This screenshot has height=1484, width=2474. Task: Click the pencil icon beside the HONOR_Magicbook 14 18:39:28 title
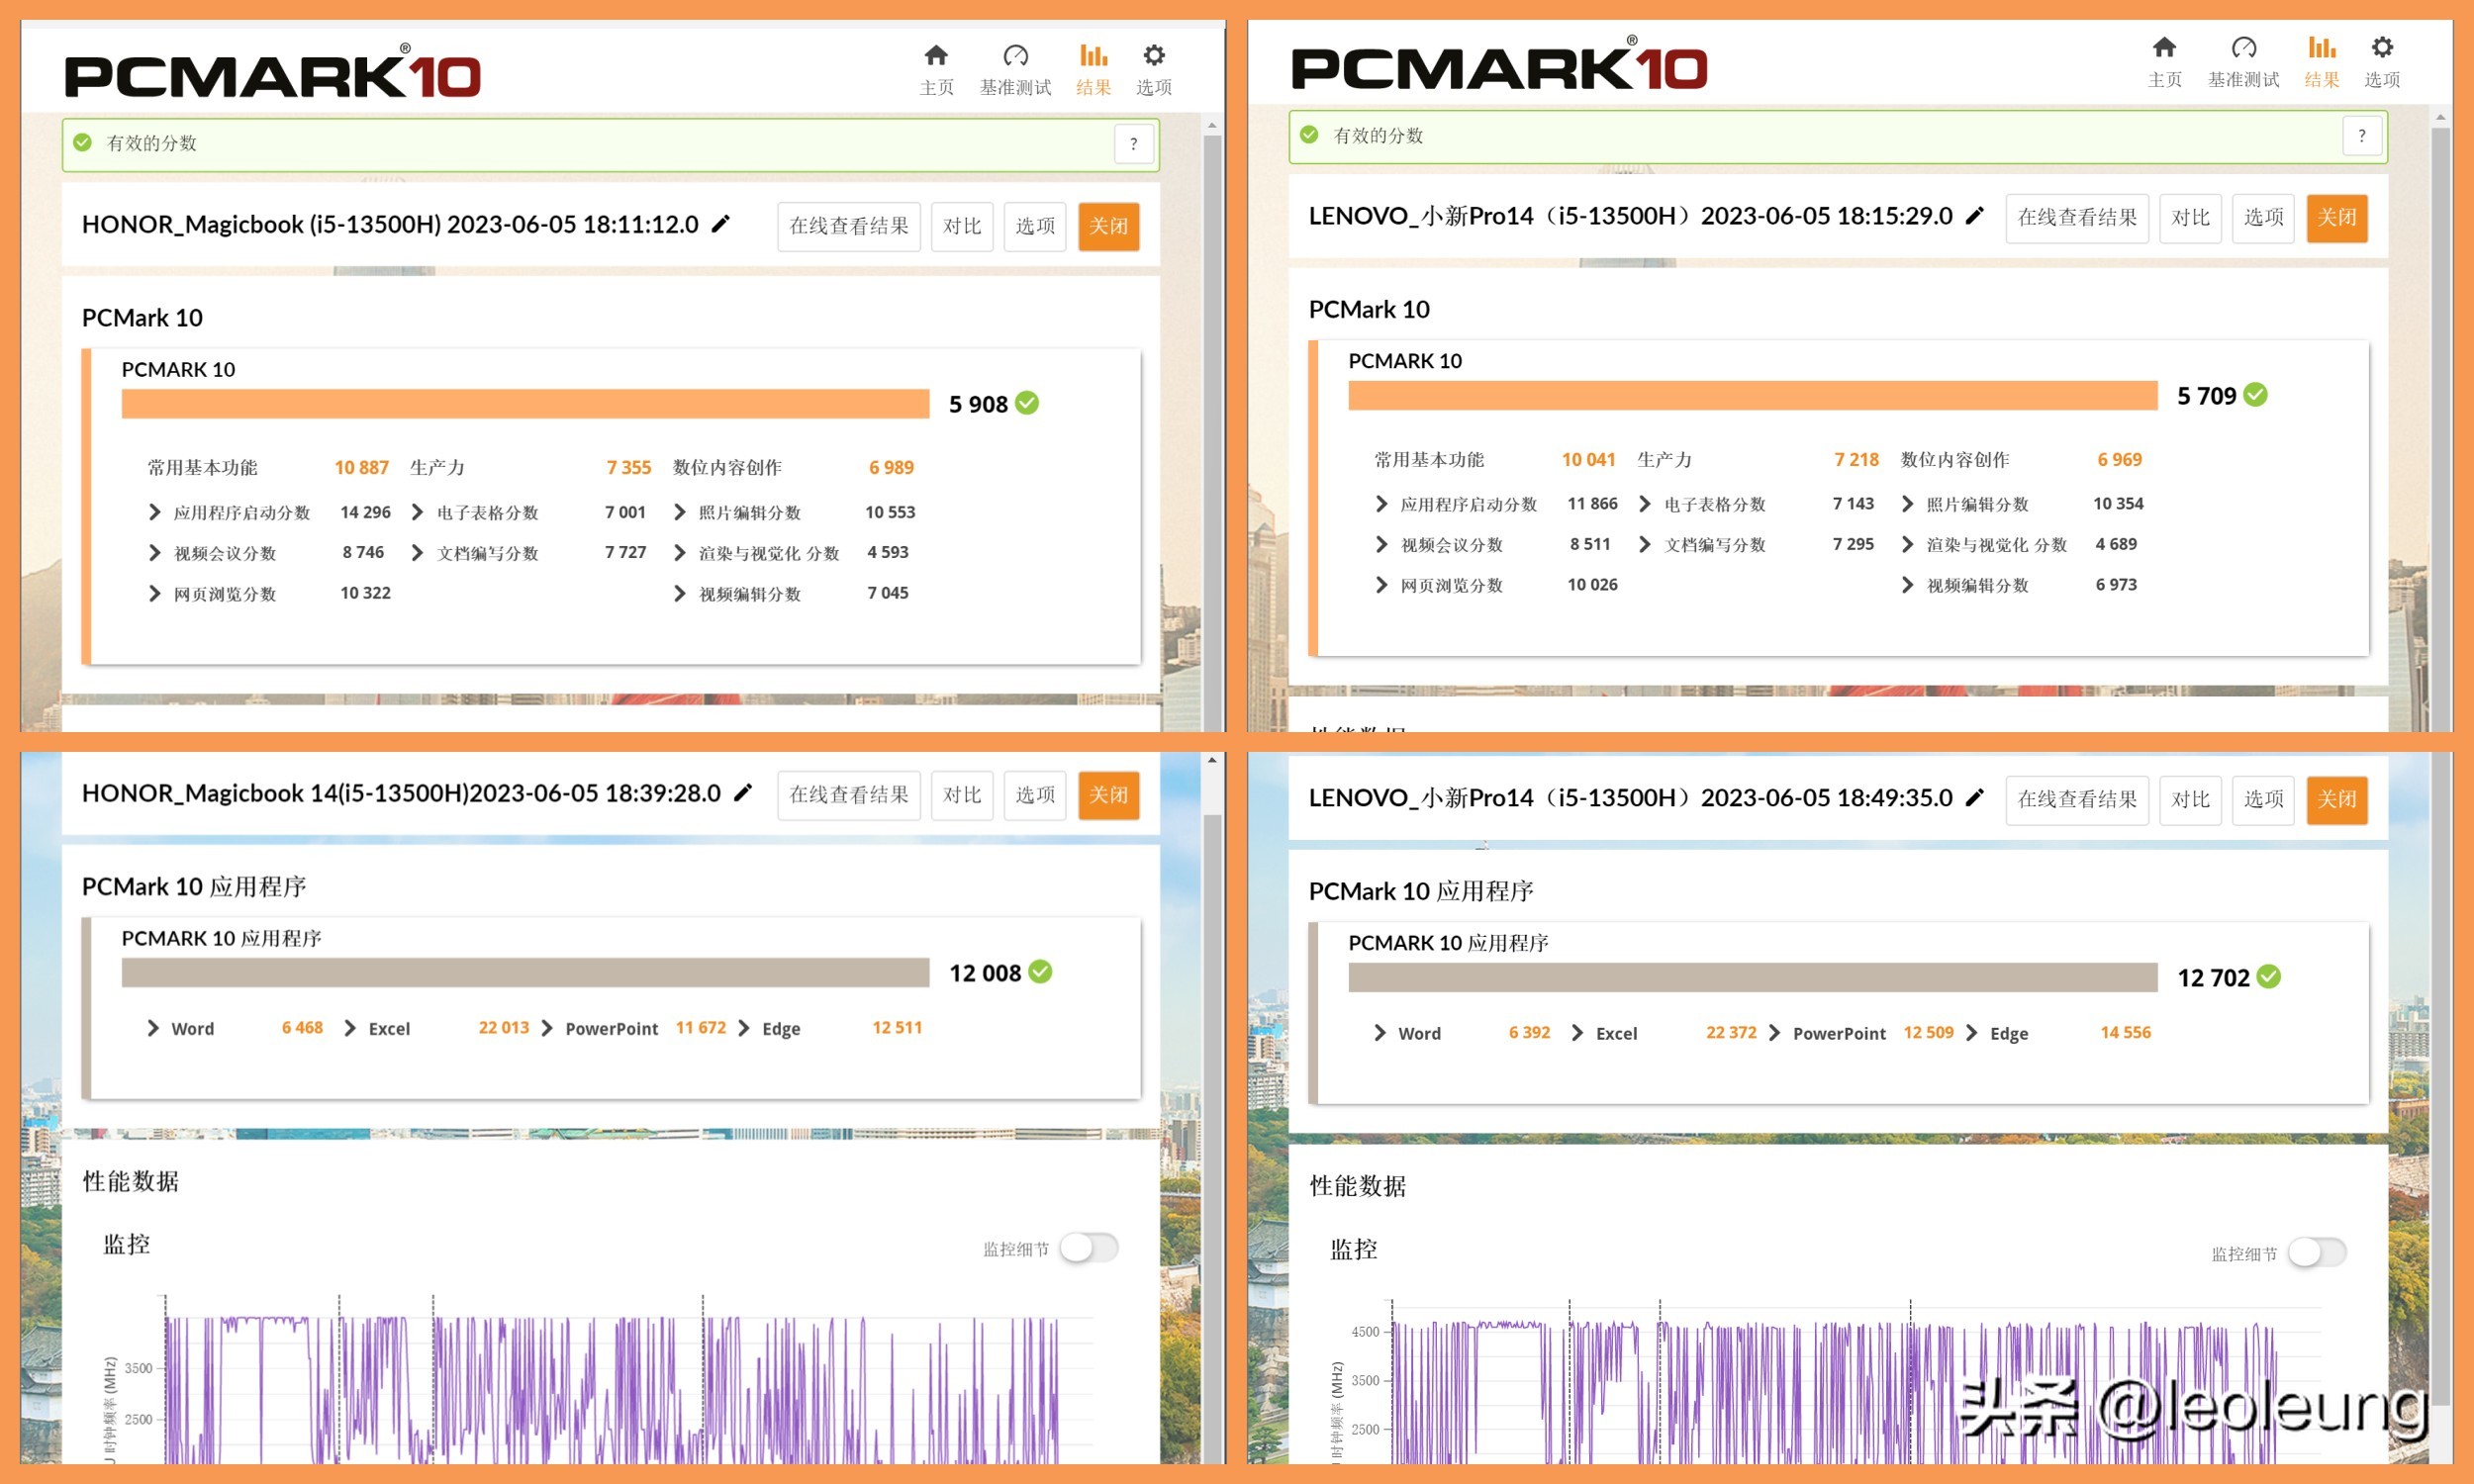tap(743, 793)
